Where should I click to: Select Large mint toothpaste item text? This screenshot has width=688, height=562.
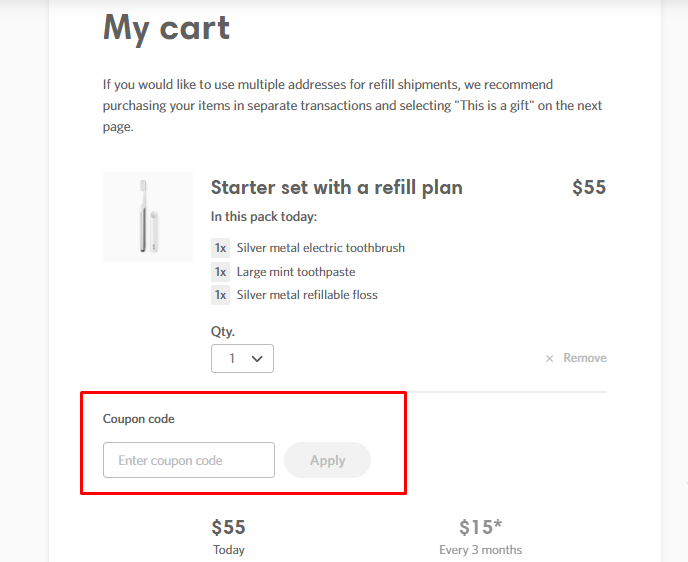click(296, 272)
